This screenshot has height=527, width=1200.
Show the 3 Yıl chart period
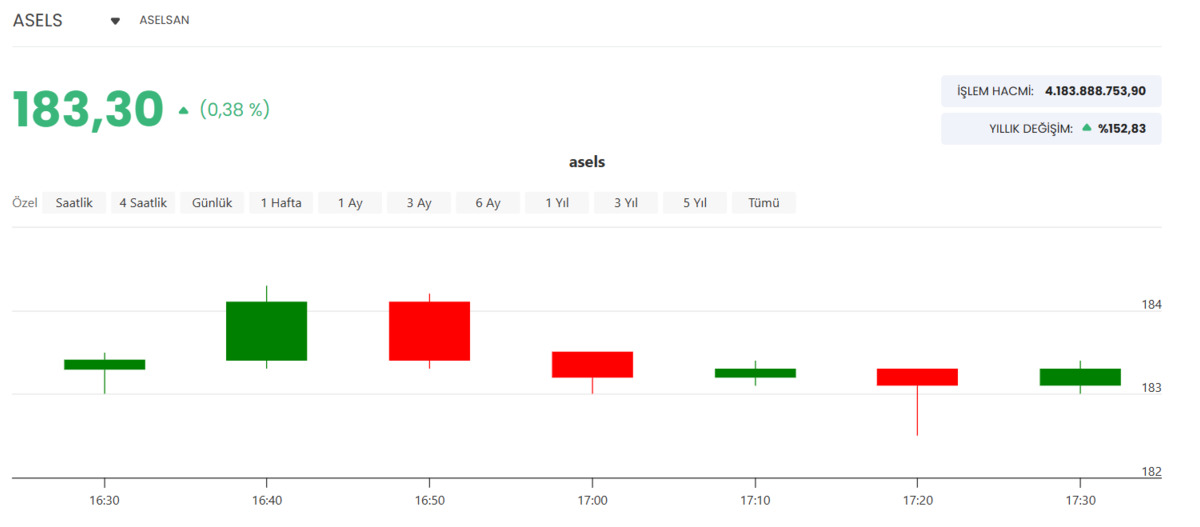pyautogui.click(x=626, y=203)
